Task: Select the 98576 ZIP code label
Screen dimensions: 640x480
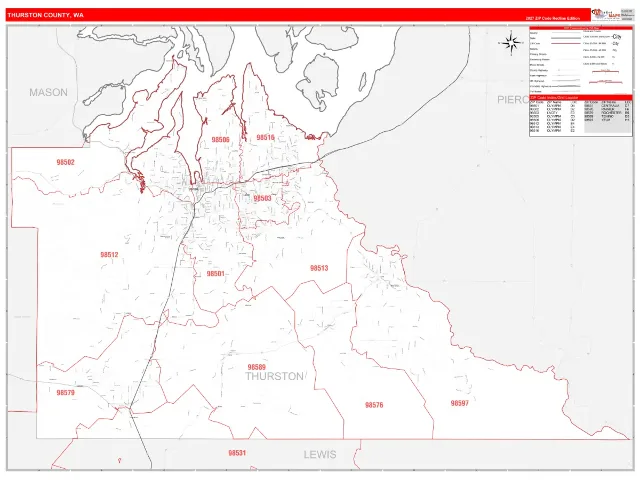Action: tap(374, 405)
